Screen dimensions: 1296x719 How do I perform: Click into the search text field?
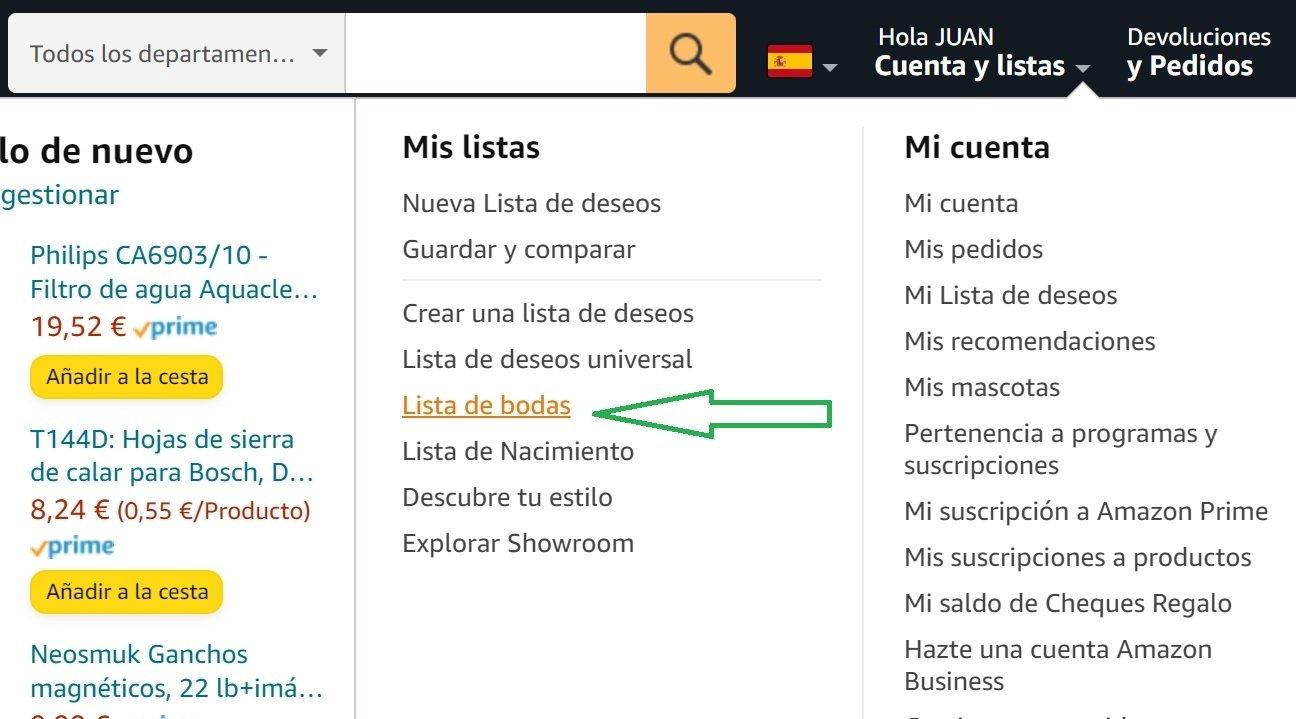point(495,53)
